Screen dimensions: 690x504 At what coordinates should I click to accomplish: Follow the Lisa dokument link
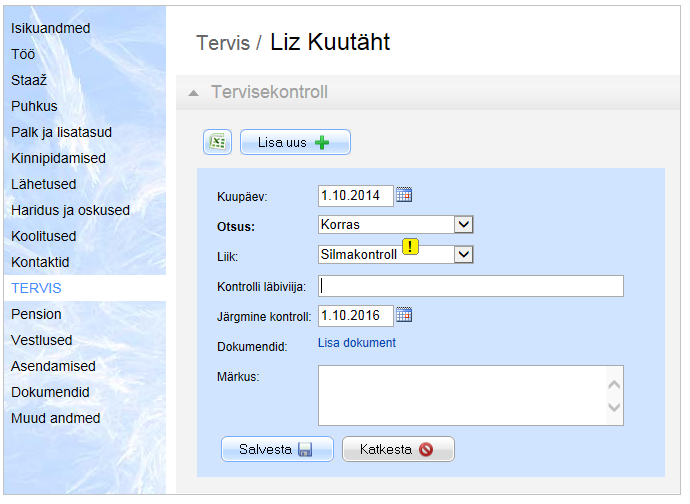pyautogui.click(x=357, y=343)
